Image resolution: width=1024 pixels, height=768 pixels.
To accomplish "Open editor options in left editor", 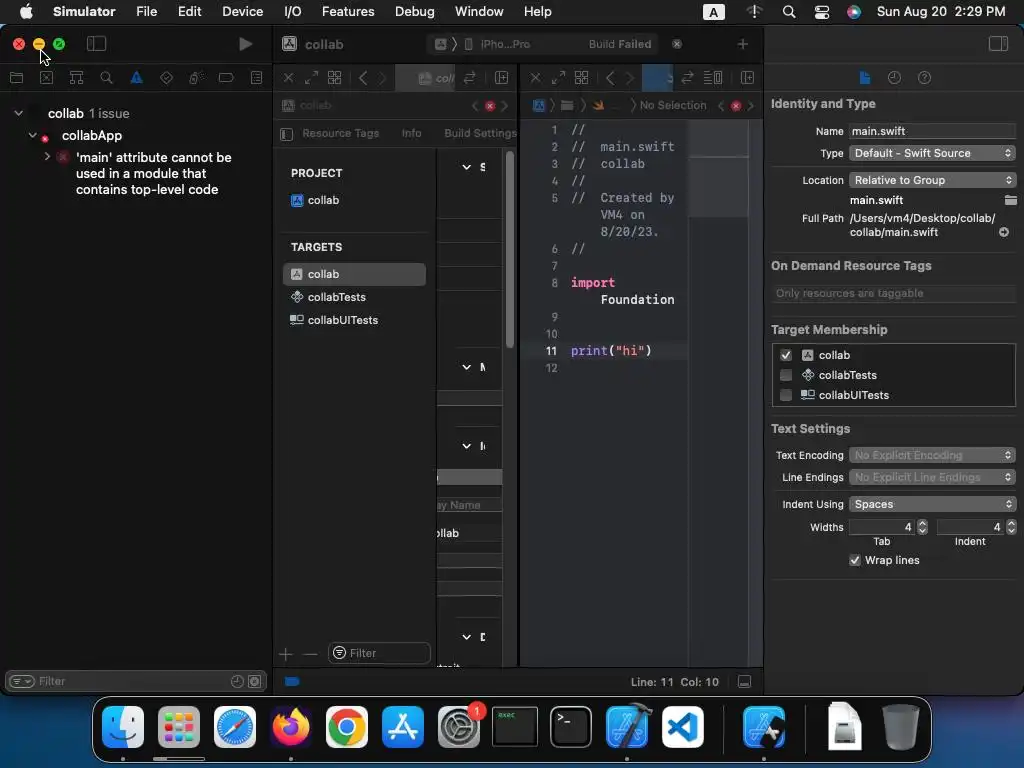I will [x=470, y=78].
